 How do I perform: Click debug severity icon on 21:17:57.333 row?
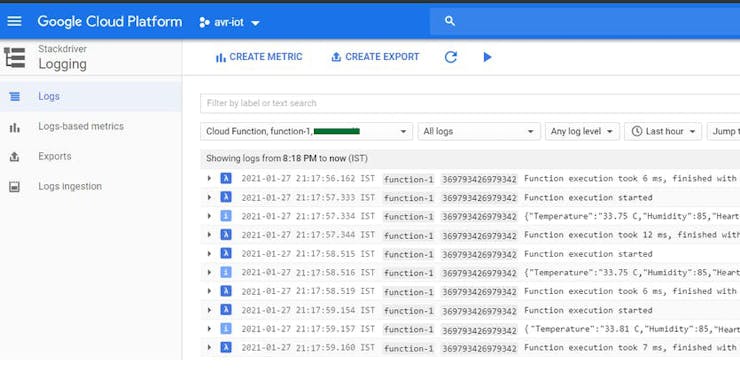pyautogui.click(x=226, y=197)
